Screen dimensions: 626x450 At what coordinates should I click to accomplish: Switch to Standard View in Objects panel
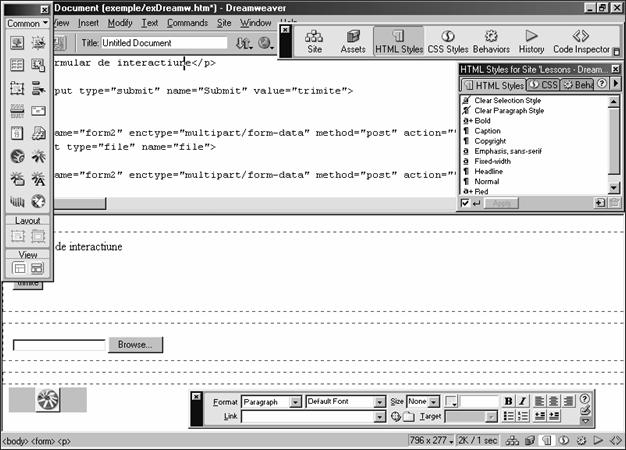18,268
